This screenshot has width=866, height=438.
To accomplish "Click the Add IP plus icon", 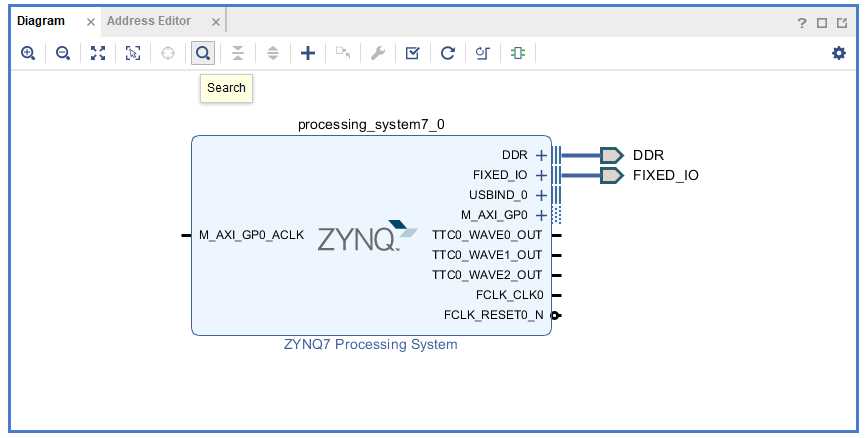I will [x=308, y=53].
